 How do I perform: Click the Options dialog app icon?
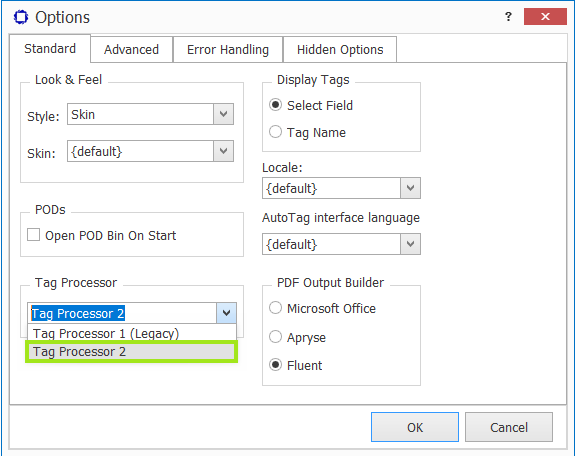click(x=21, y=17)
